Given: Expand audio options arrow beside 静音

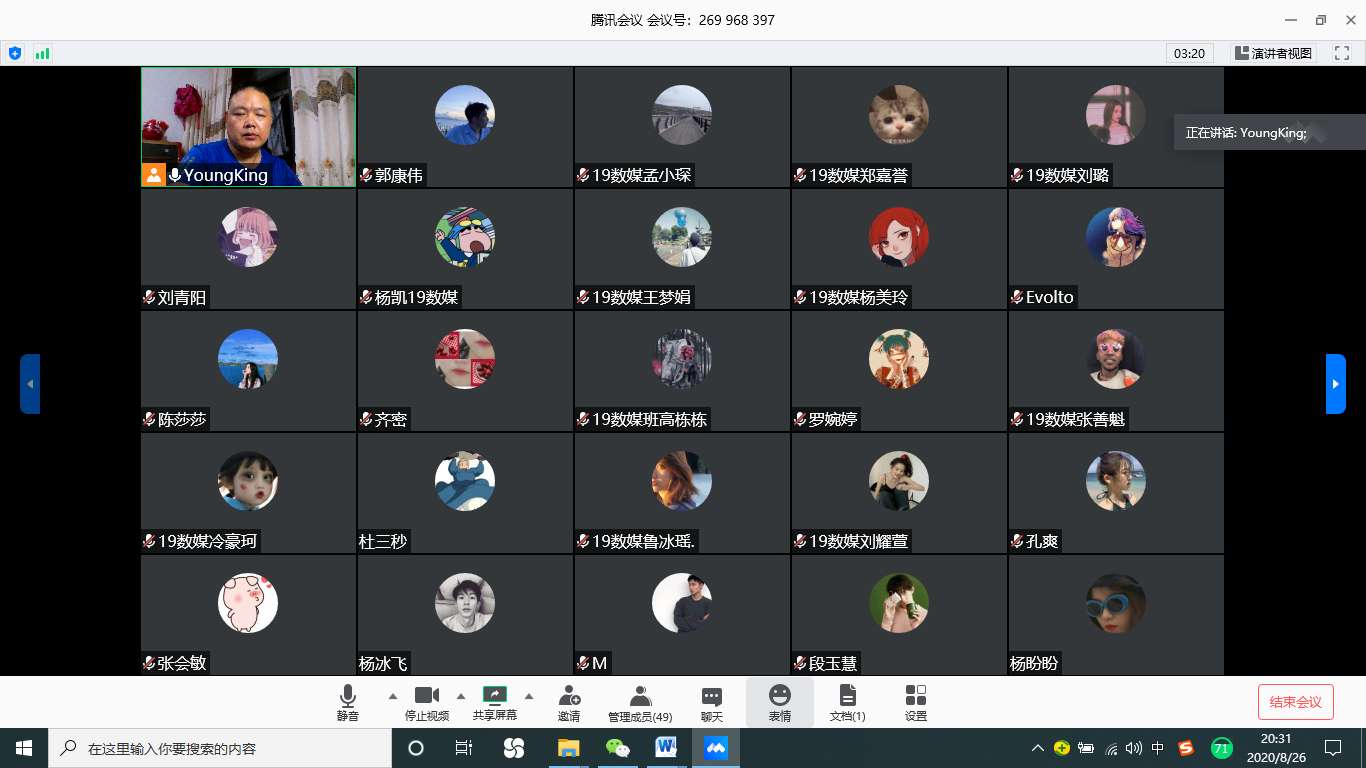Looking at the screenshot, I should tap(392, 696).
